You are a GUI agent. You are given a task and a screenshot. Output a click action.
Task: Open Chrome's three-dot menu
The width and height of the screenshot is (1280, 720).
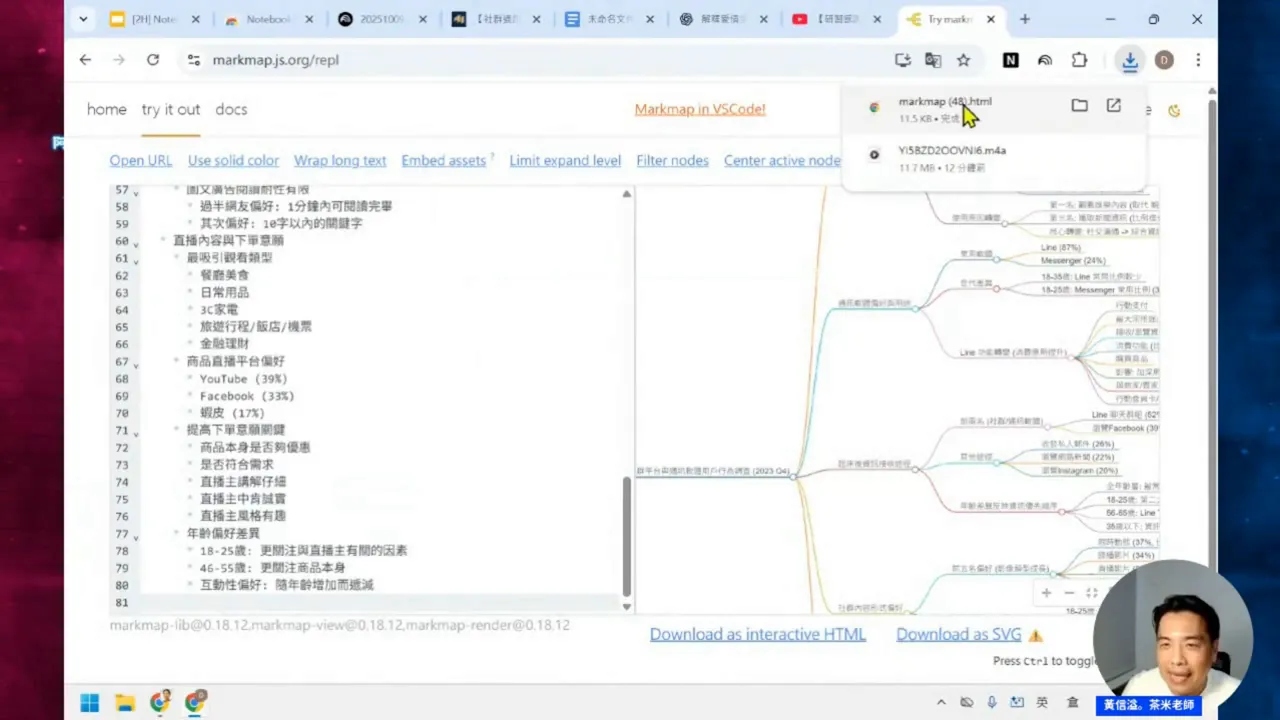(1198, 60)
